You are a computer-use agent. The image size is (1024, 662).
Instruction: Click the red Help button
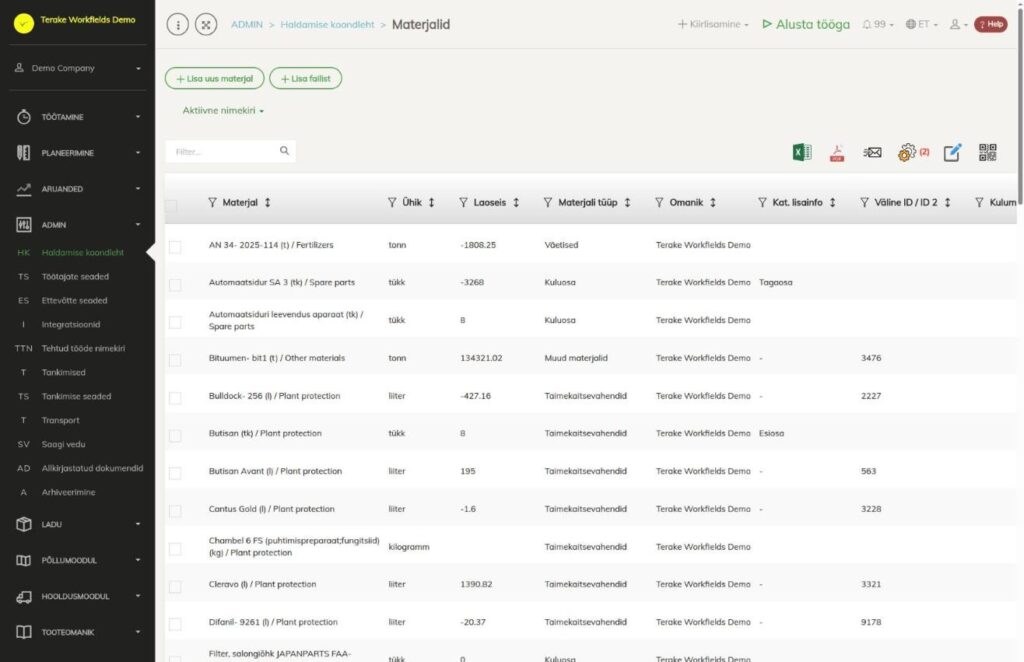(x=991, y=24)
